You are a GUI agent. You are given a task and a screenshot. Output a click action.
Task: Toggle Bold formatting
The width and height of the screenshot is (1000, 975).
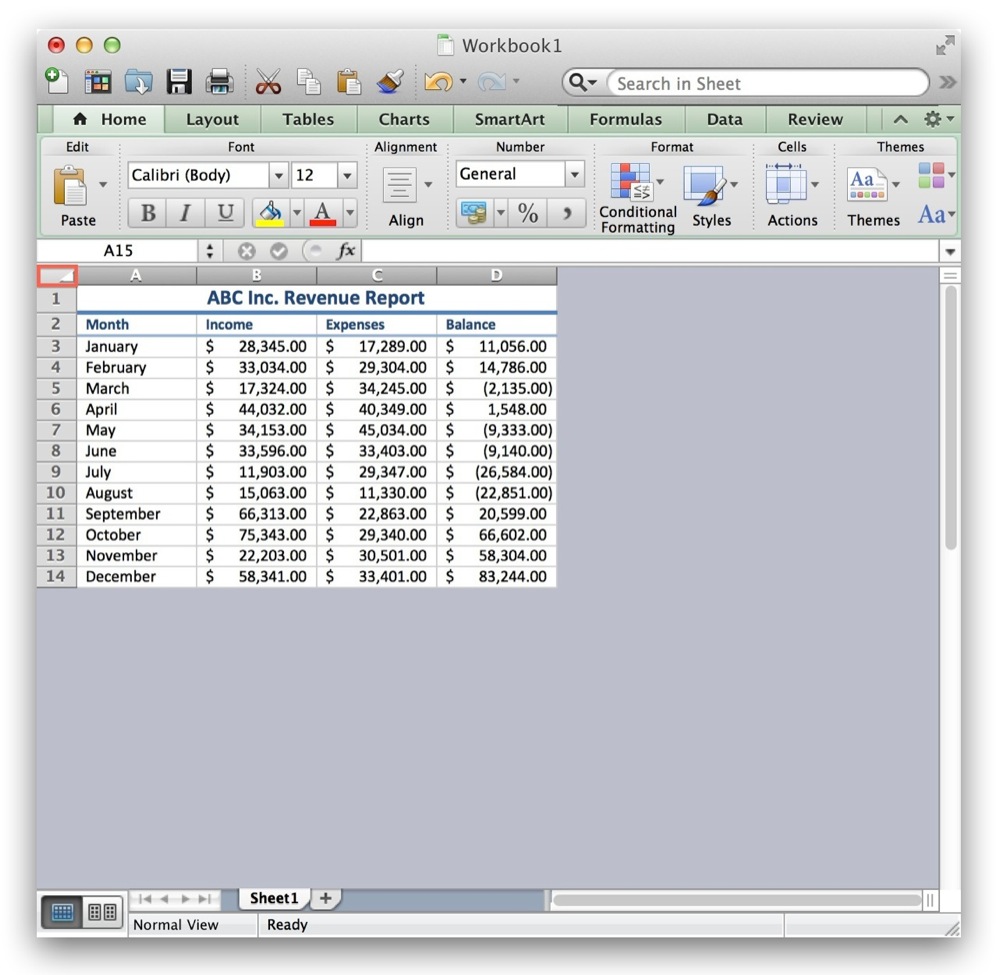148,212
